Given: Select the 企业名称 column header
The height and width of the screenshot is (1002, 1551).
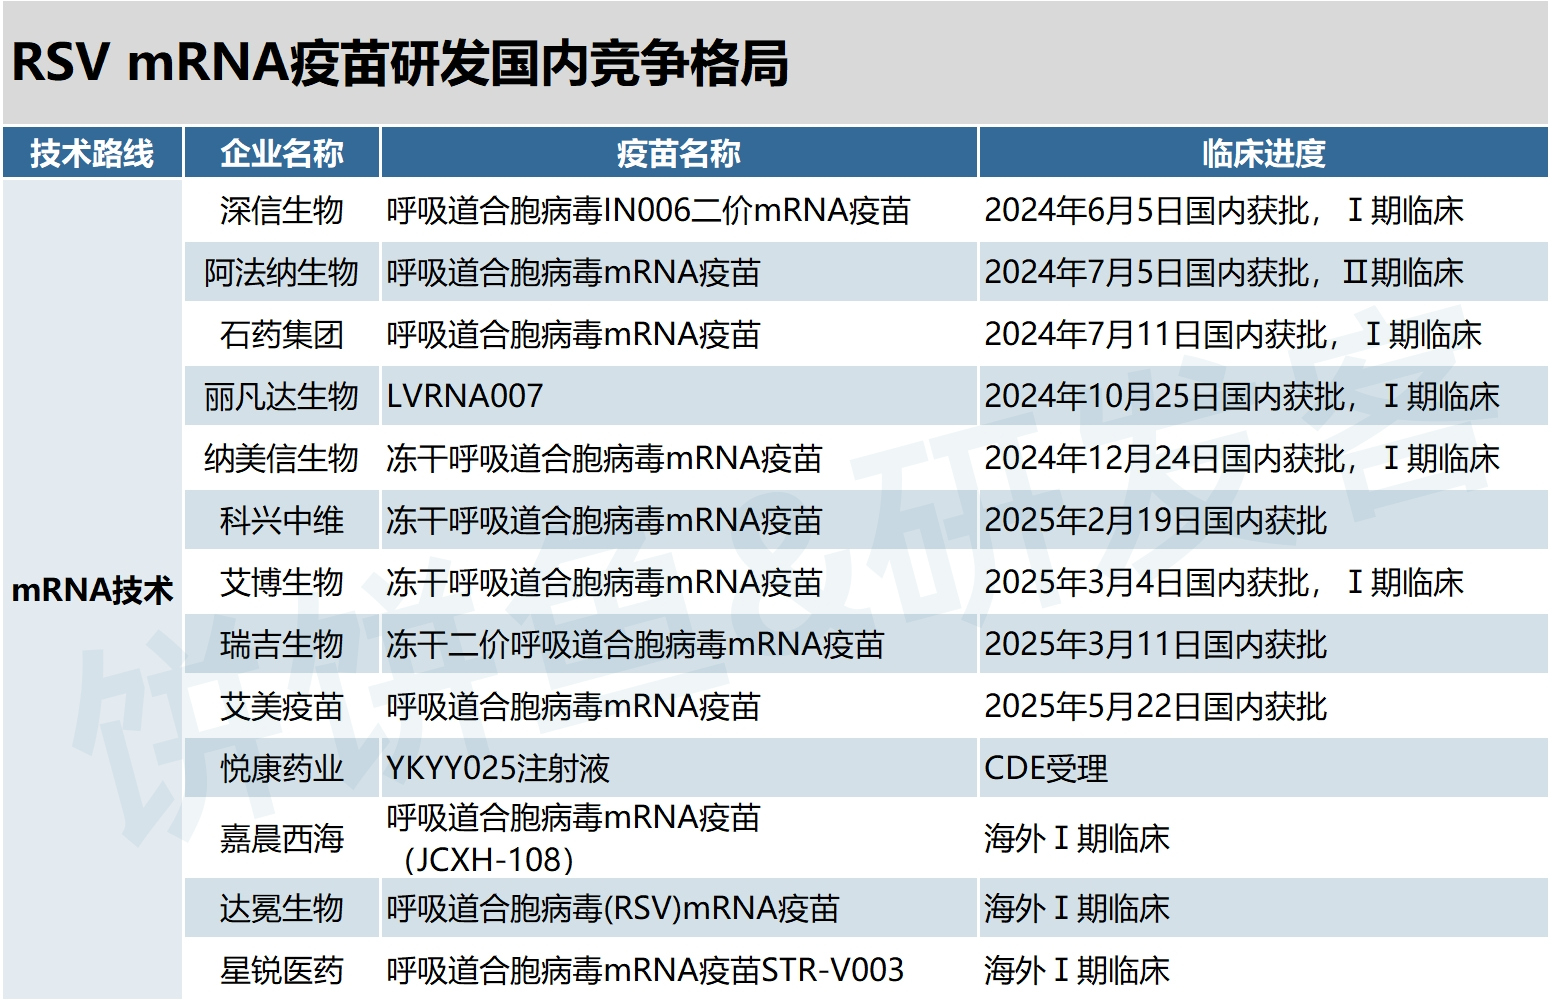Looking at the screenshot, I should click(281, 153).
